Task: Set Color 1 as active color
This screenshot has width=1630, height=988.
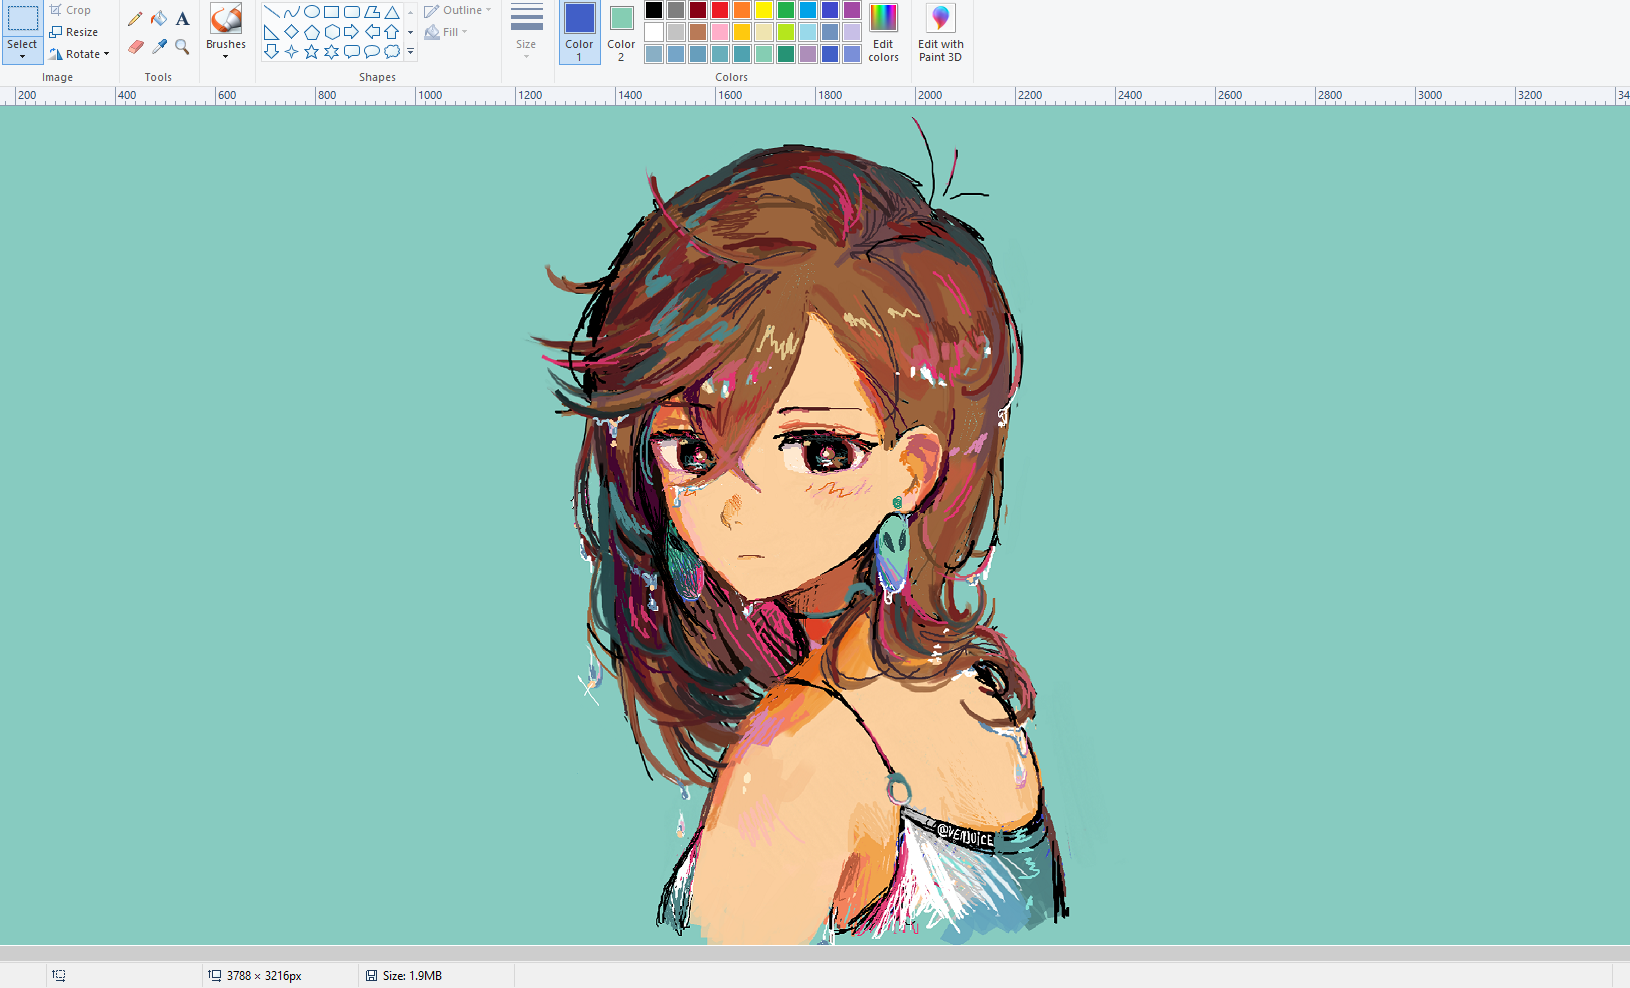Action: pyautogui.click(x=579, y=32)
